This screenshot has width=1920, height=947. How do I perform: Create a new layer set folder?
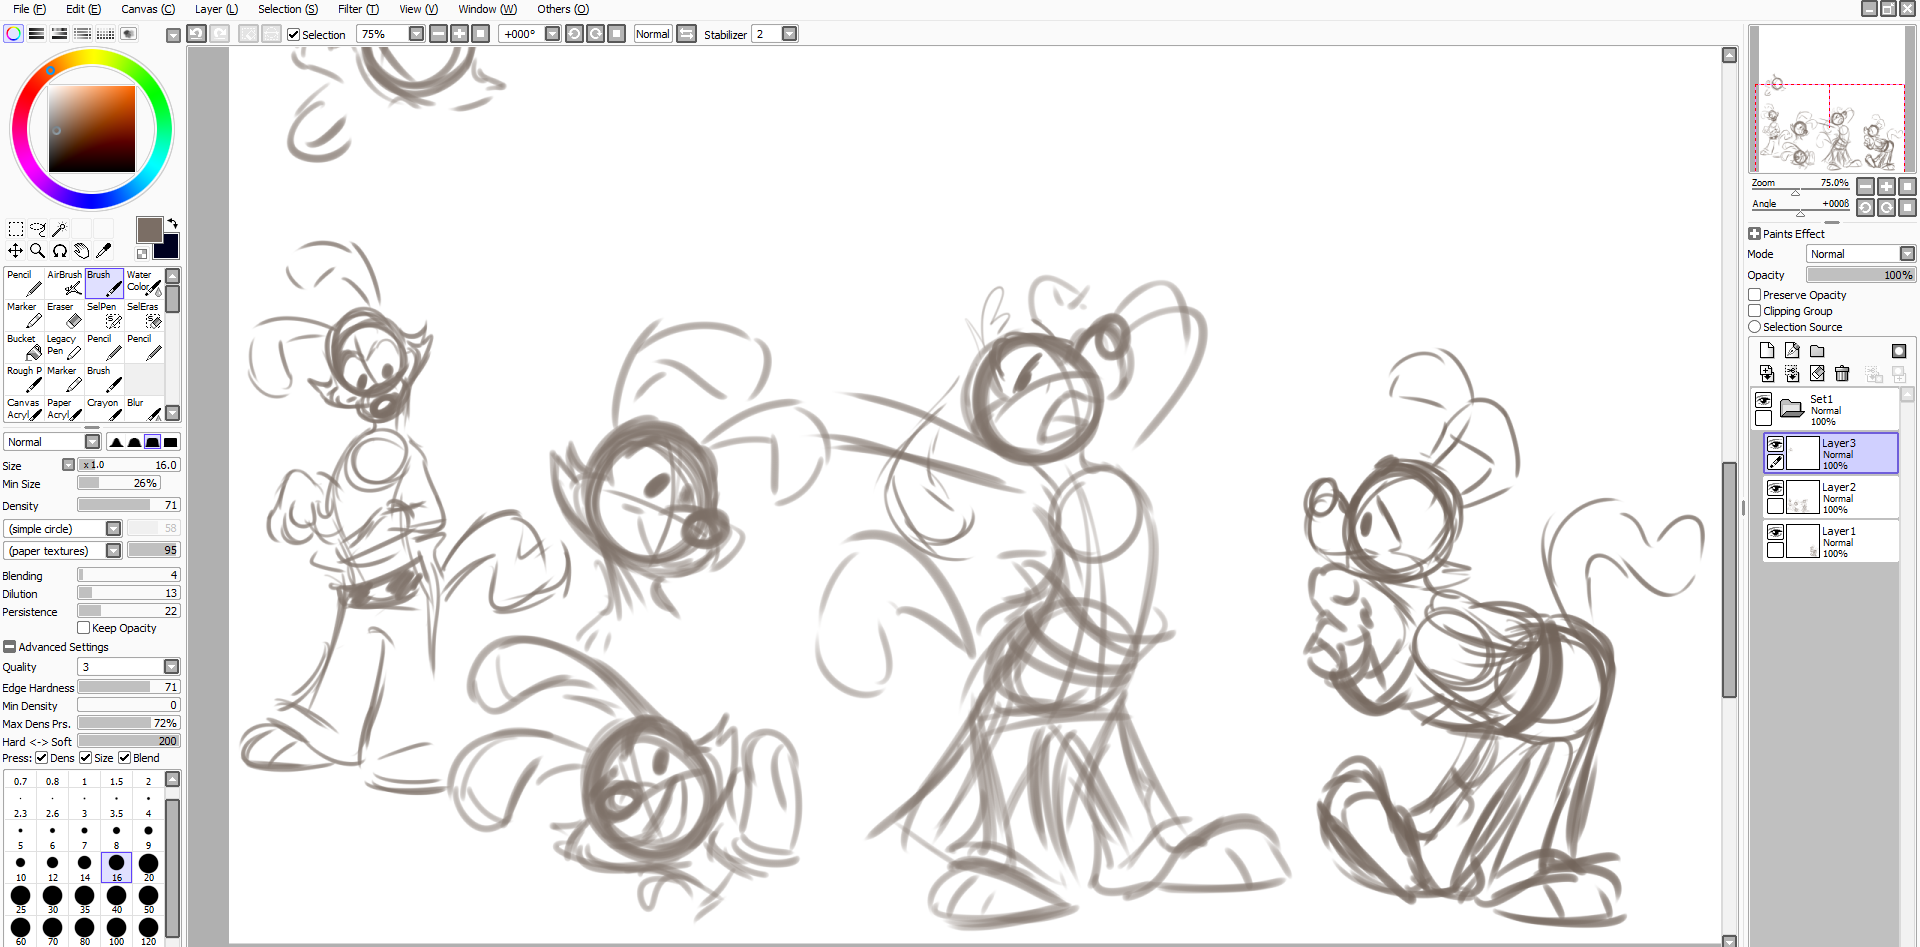point(1817,351)
